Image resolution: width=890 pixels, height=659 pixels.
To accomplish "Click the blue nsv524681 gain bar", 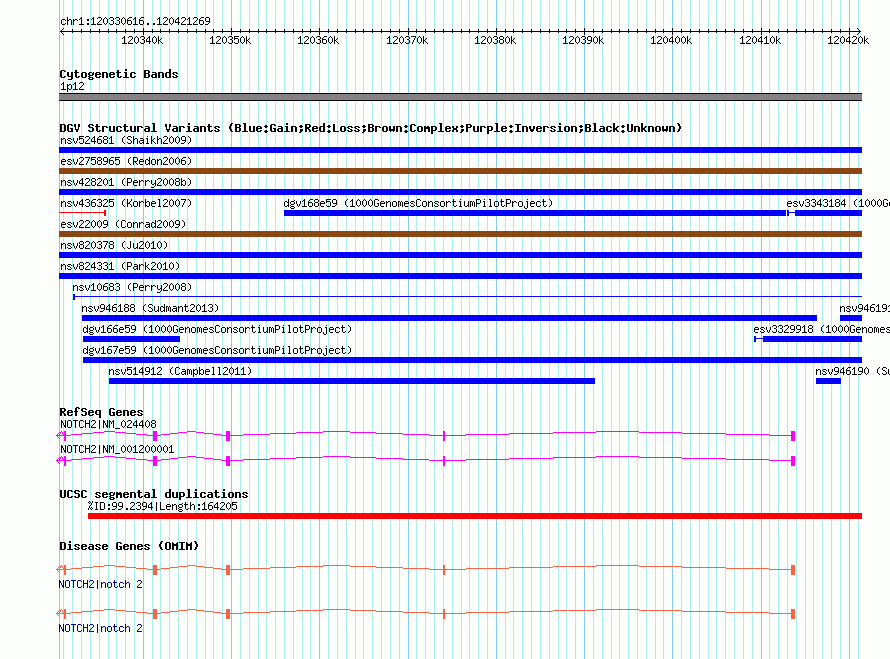I will (x=460, y=150).
